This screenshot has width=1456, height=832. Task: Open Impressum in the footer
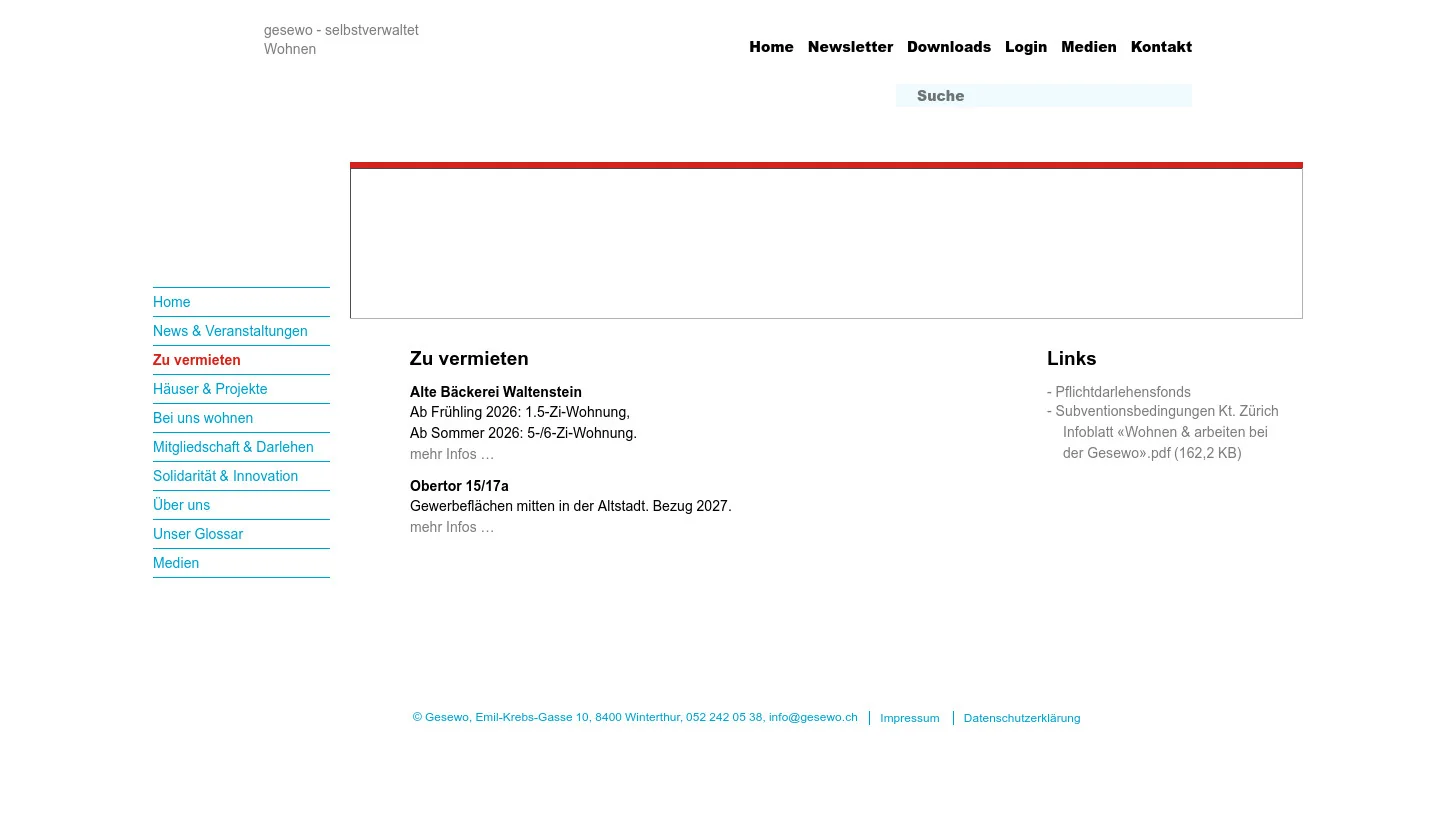pos(909,718)
